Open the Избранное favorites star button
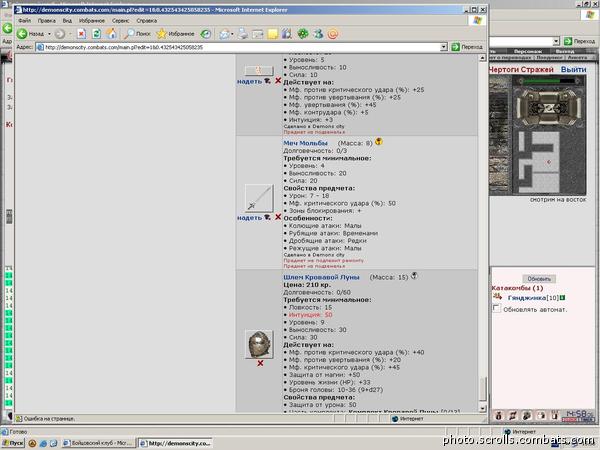 [176, 34]
